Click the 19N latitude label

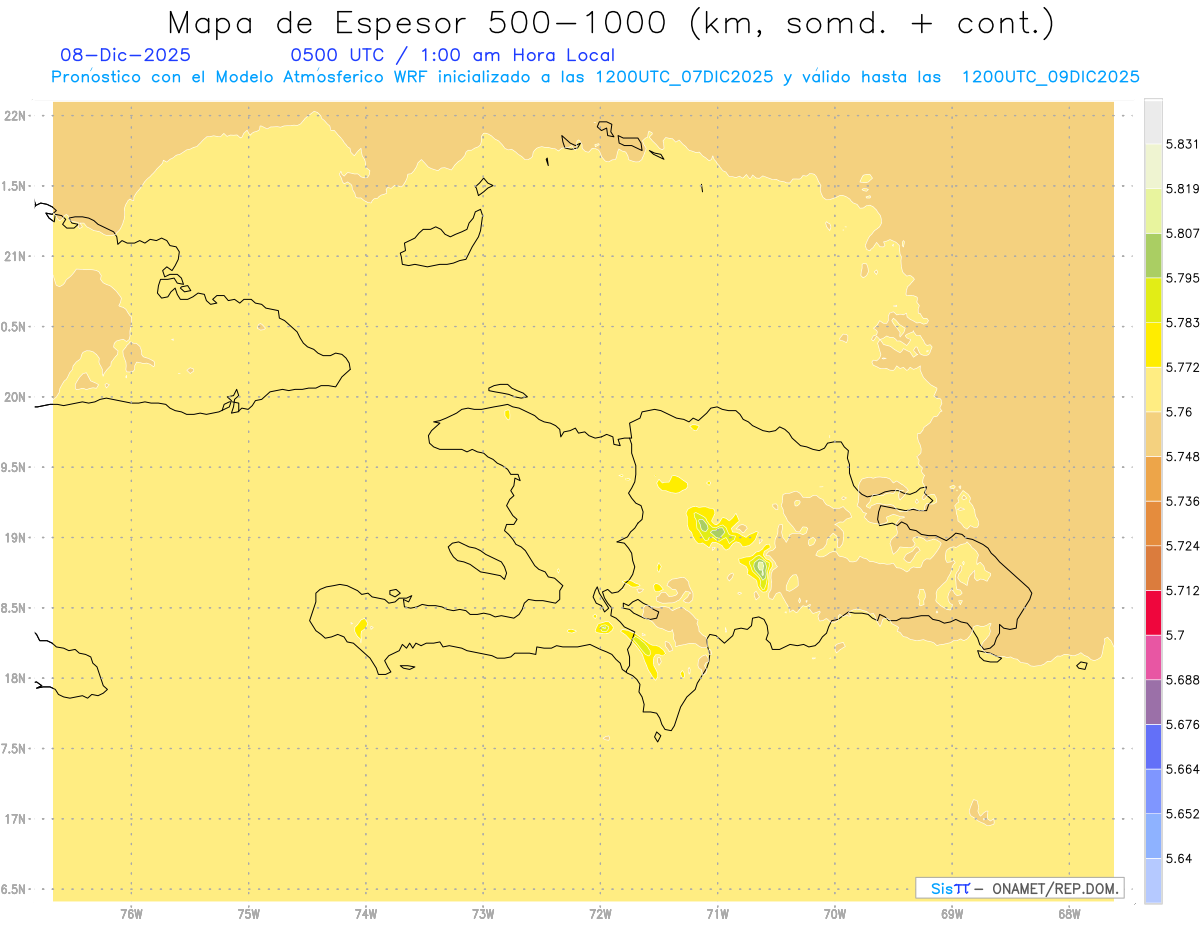[15, 538]
